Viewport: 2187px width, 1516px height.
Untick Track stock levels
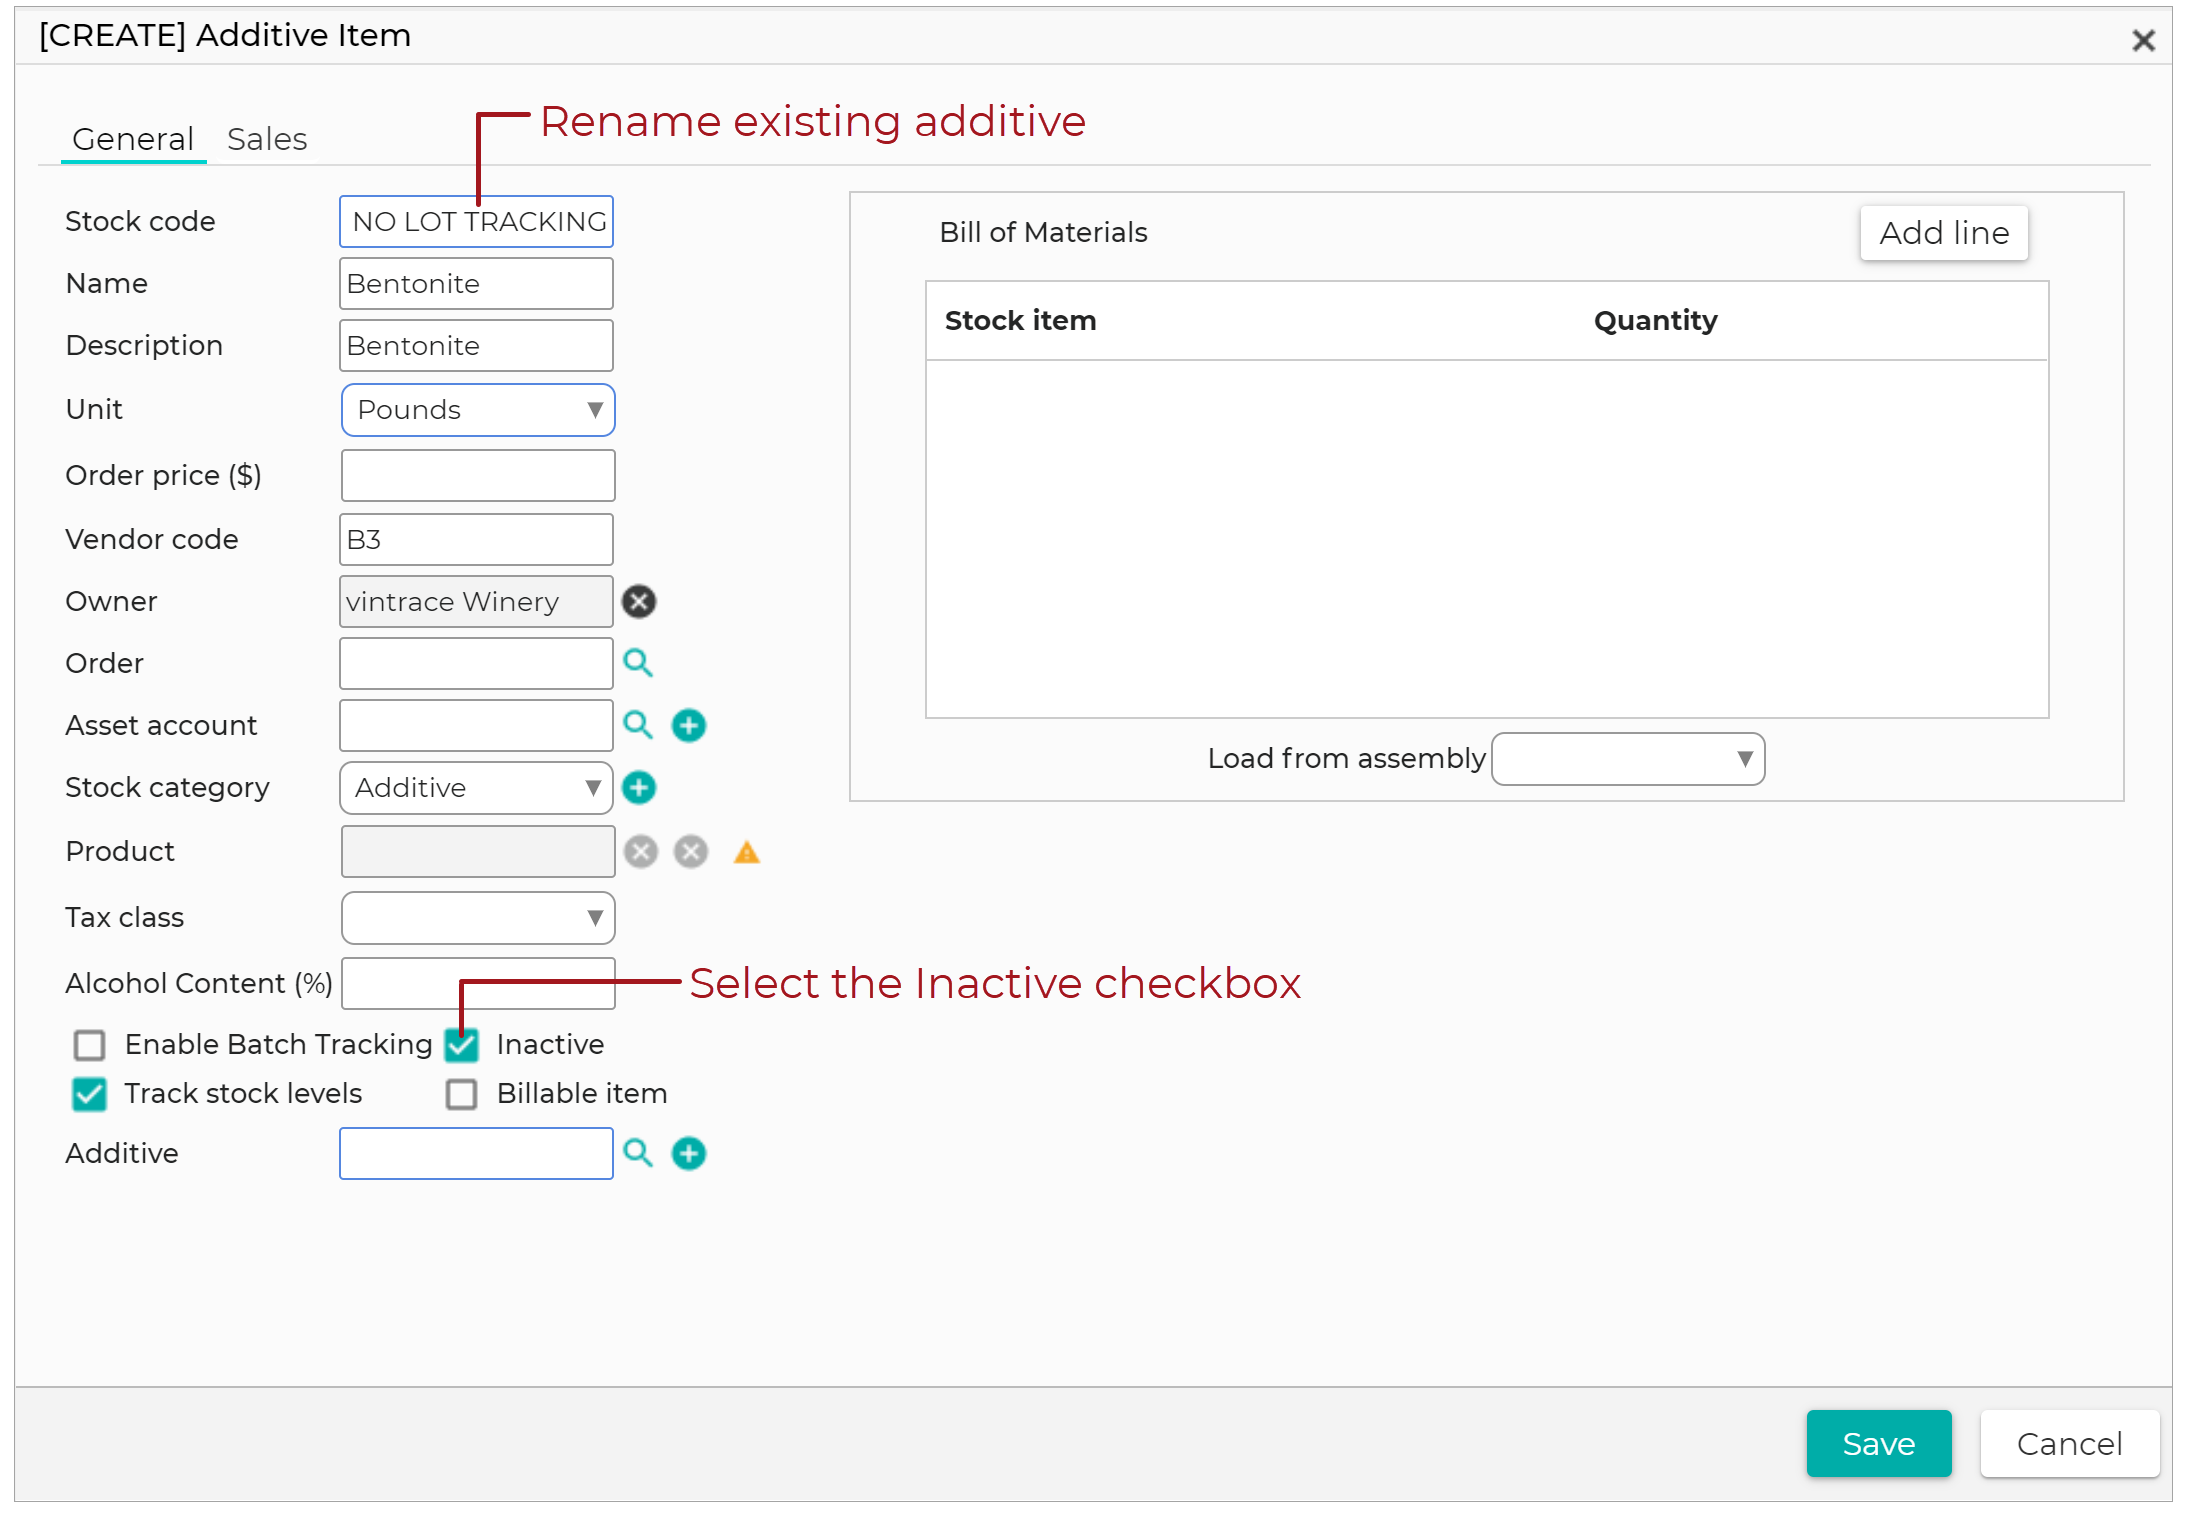tap(89, 1093)
